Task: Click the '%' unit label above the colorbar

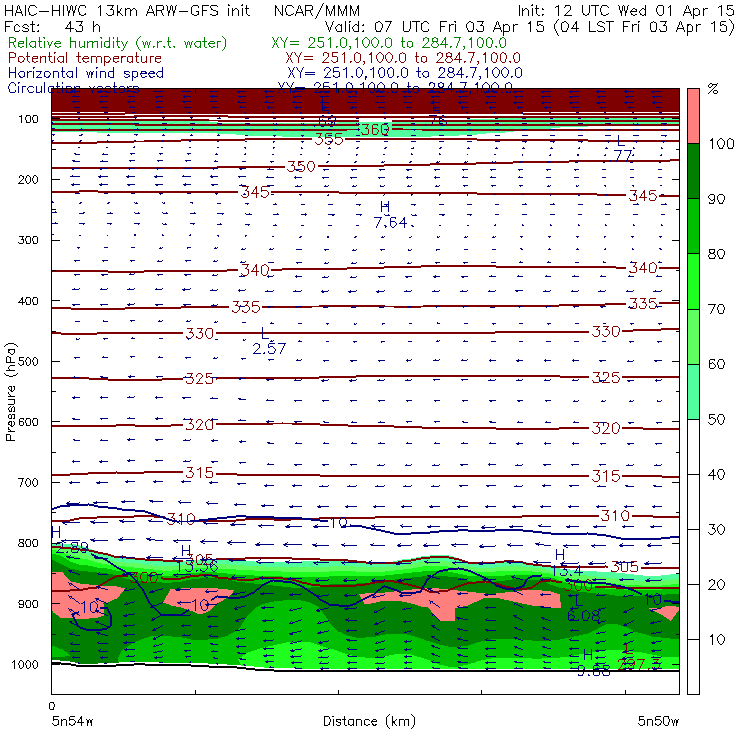Action: coord(713,89)
